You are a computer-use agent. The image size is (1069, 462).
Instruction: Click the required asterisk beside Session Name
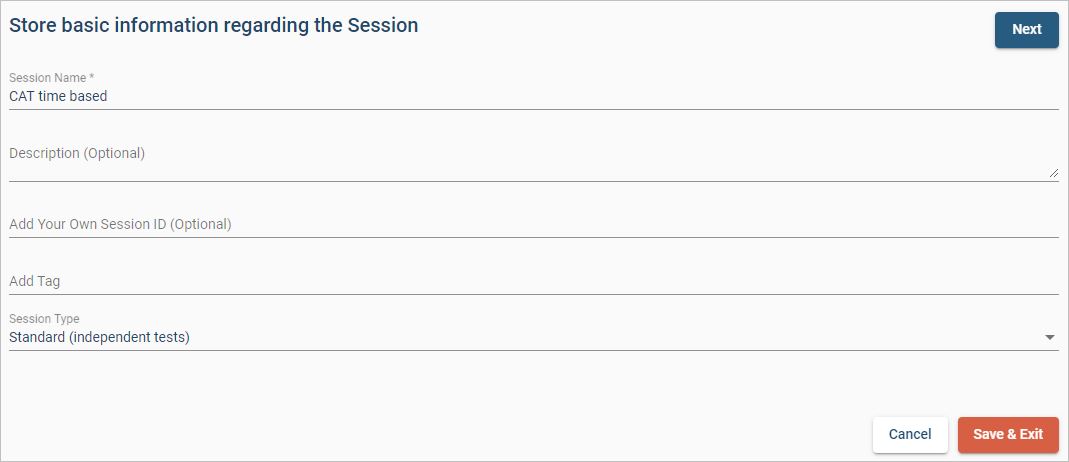(92, 78)
